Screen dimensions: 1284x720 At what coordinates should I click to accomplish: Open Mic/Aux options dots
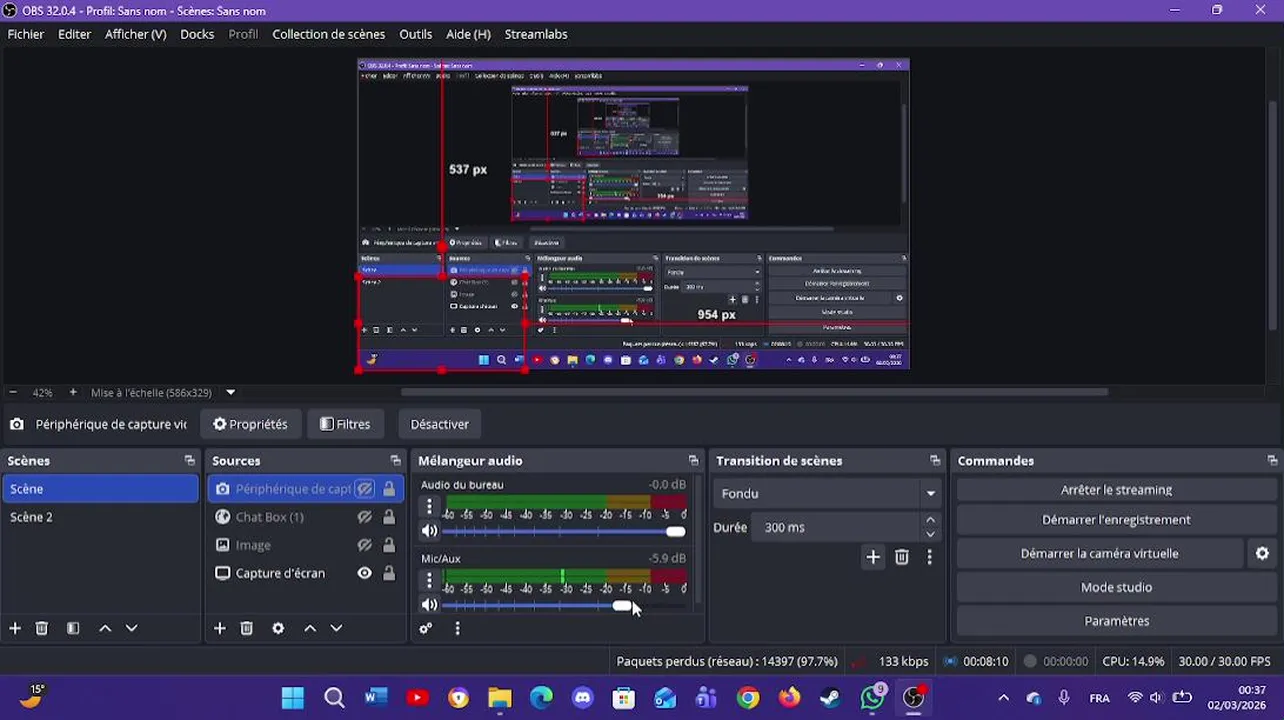(x=429, y=580)
